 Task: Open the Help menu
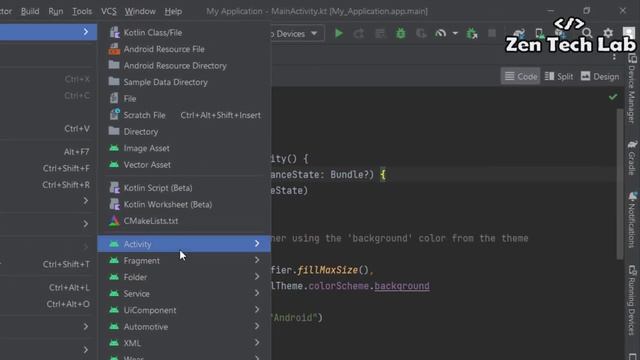[x=173, y=11]
